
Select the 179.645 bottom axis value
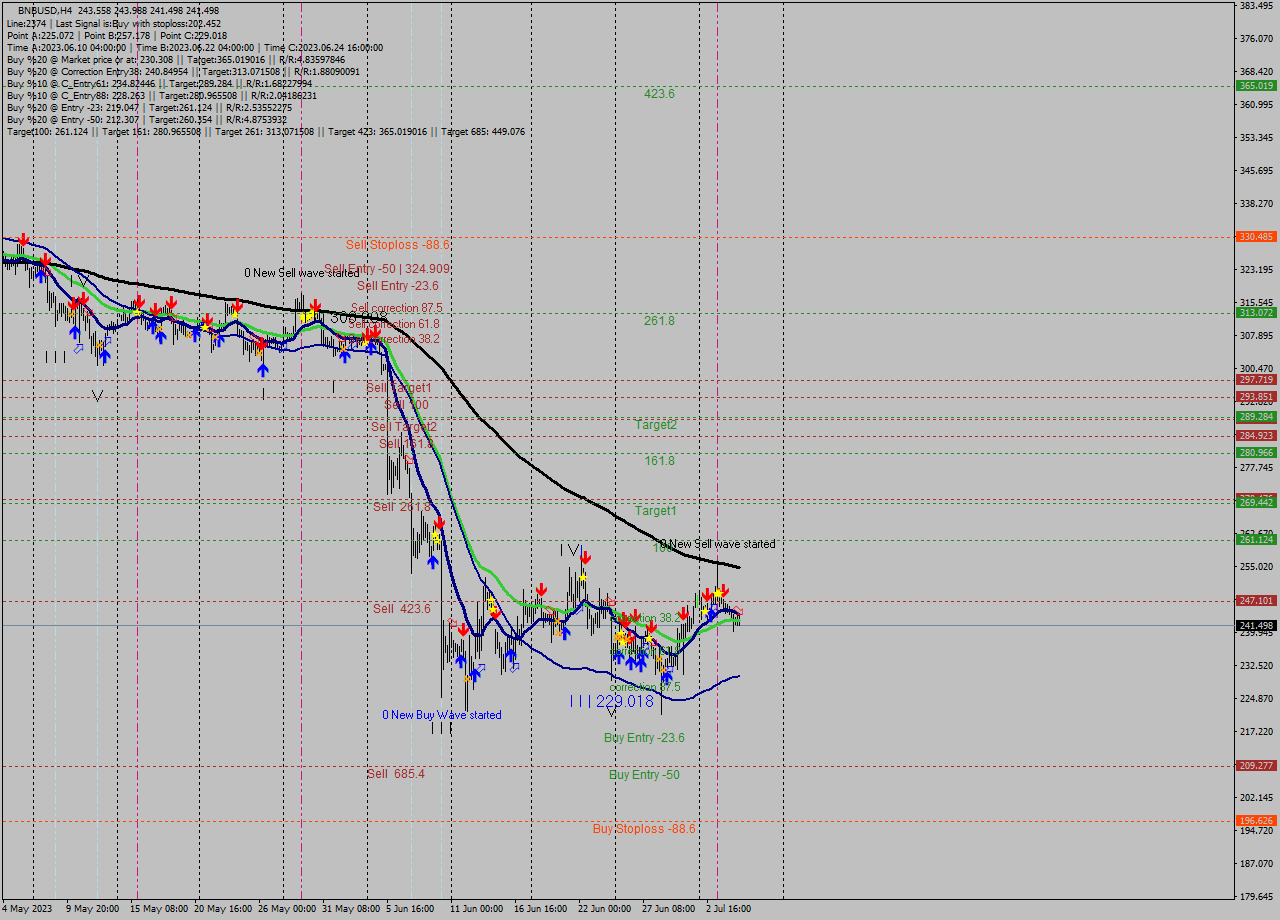click(x=1256, y=896)
